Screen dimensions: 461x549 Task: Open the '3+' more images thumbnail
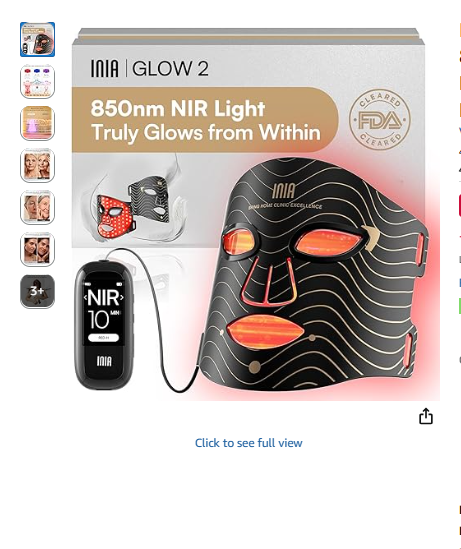pyautogui.click(x=37, y=292)
